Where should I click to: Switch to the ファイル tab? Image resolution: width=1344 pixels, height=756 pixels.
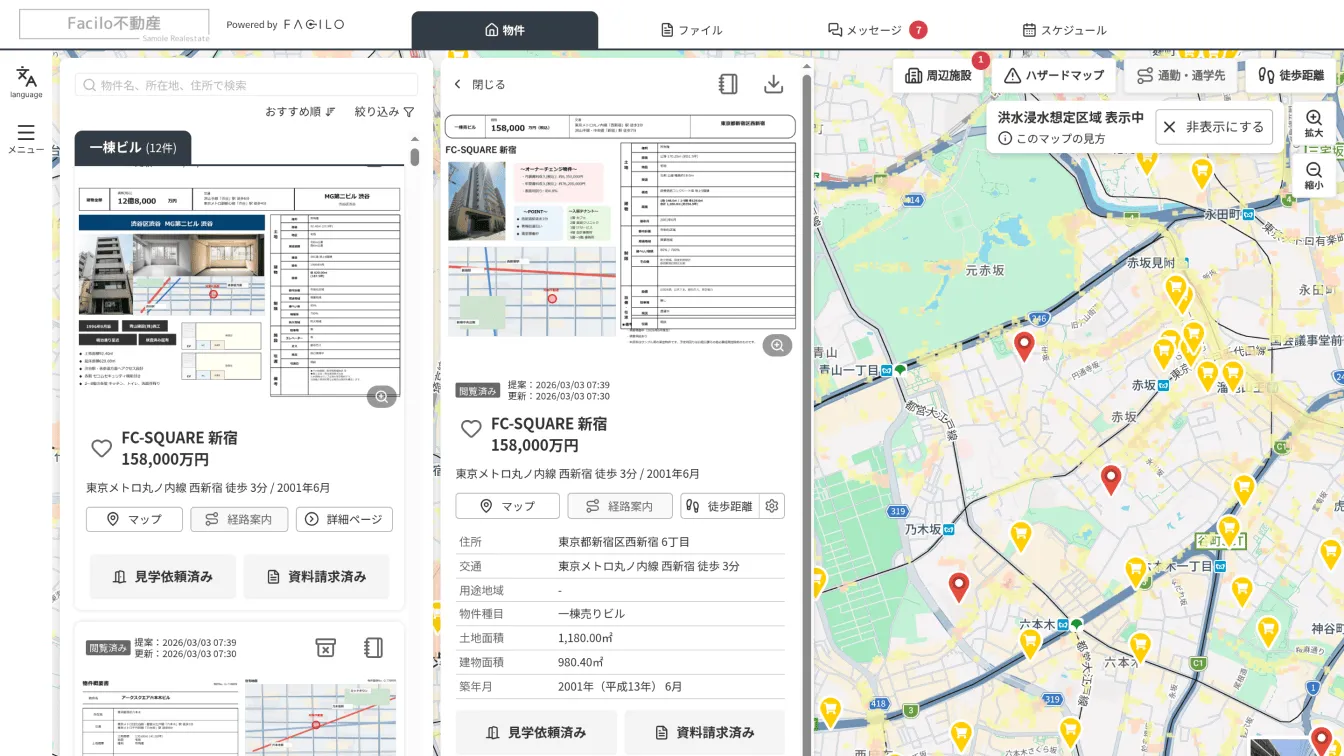[691, 30]
